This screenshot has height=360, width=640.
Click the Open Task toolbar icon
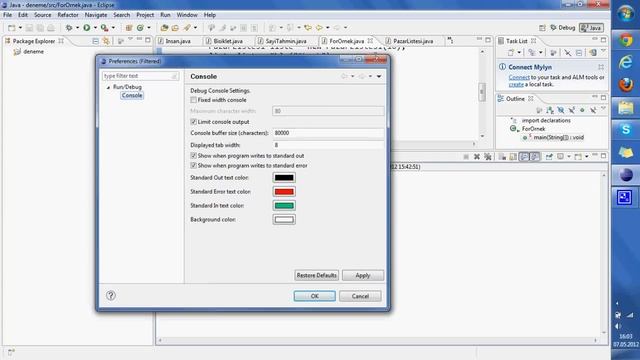175,28
